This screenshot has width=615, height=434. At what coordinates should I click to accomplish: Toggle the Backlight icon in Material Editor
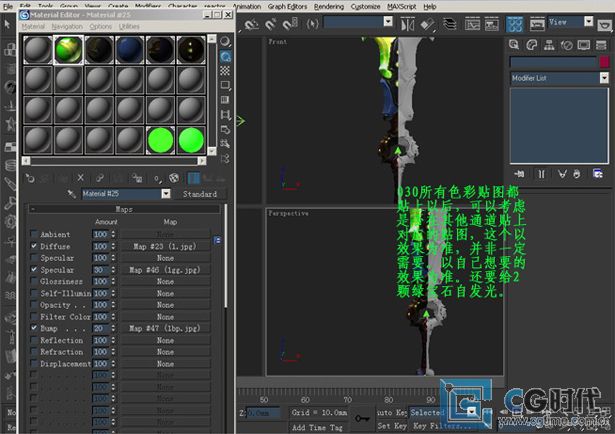coord(225,58)
